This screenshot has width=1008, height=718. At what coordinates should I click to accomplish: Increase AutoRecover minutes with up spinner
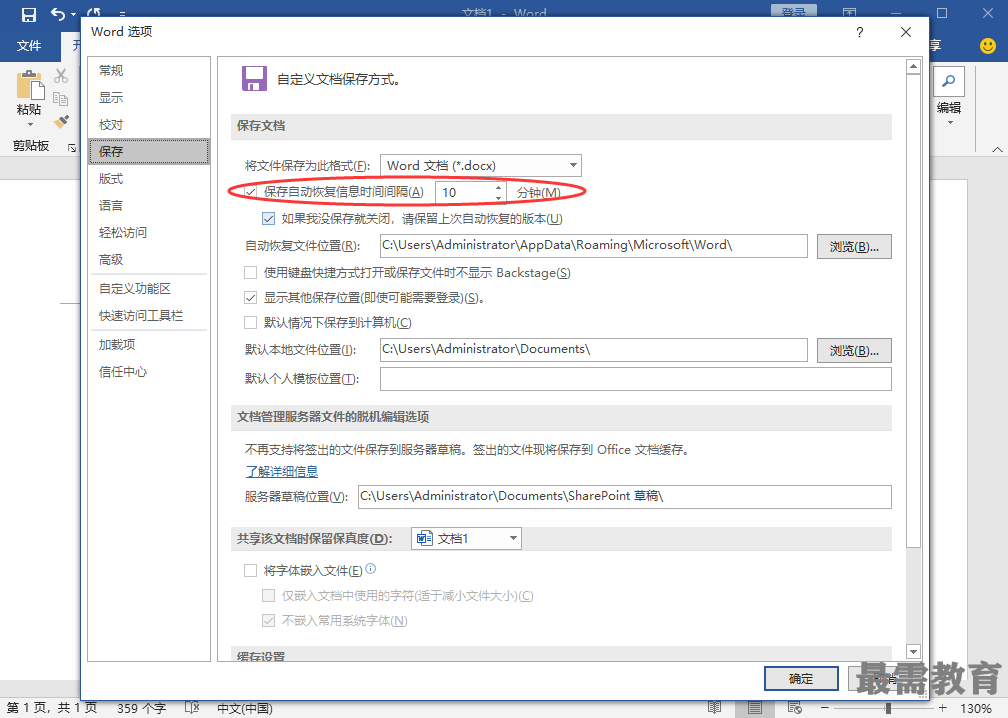point(498,187)
